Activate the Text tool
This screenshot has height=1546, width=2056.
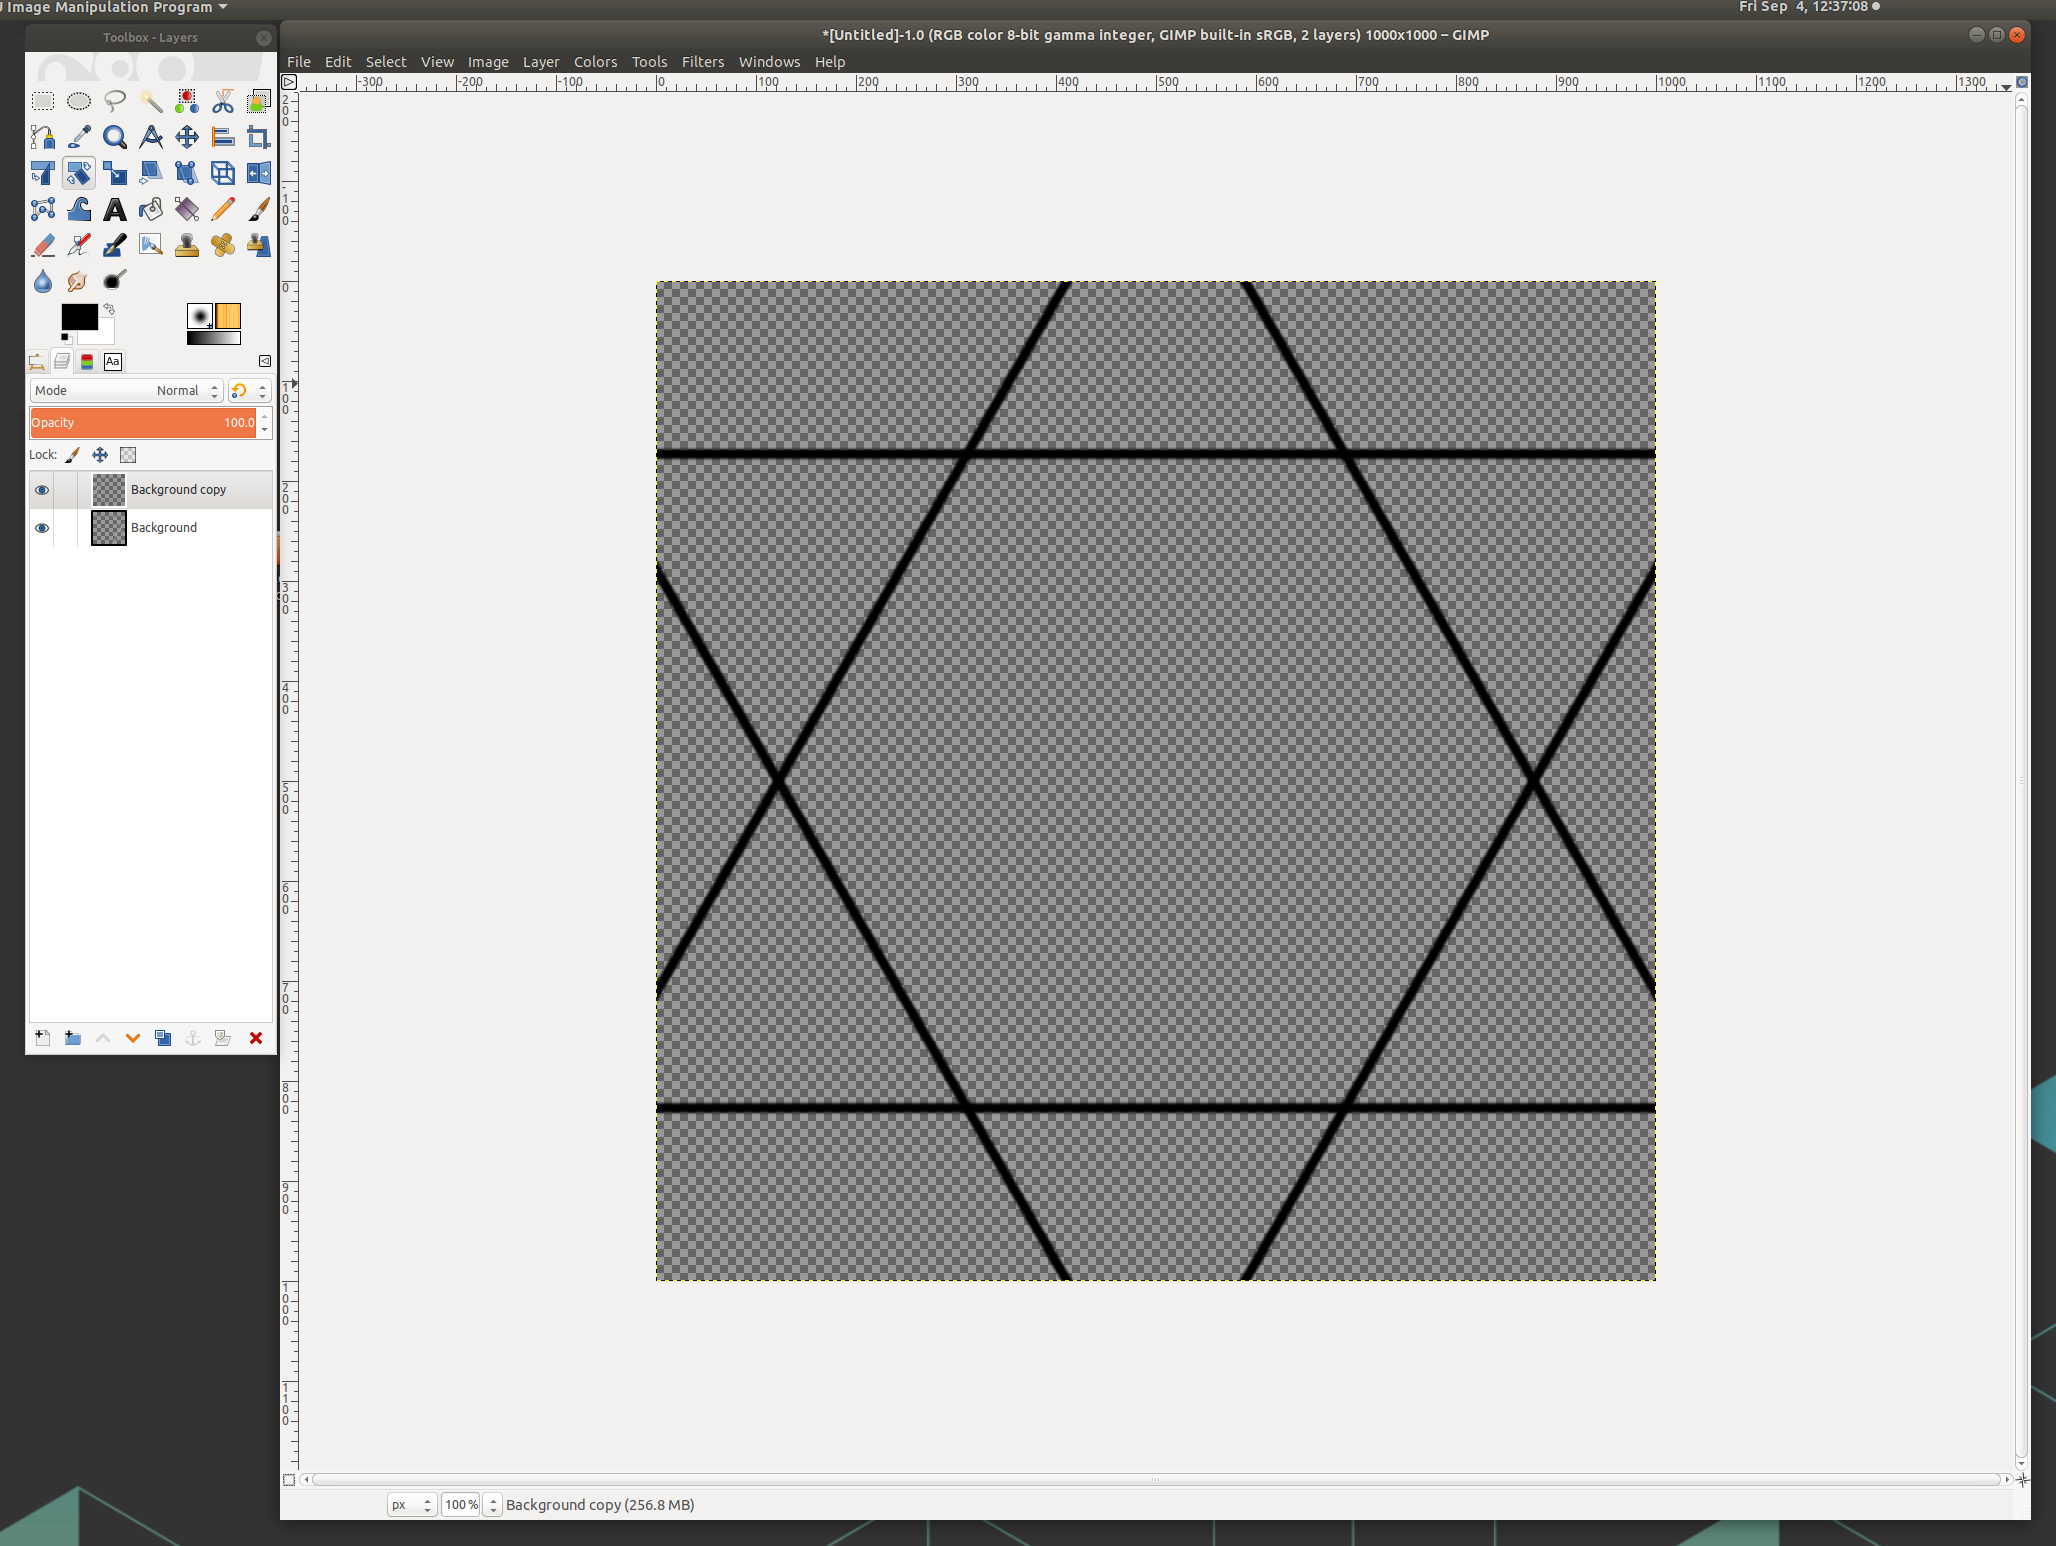tap(114, 209)
